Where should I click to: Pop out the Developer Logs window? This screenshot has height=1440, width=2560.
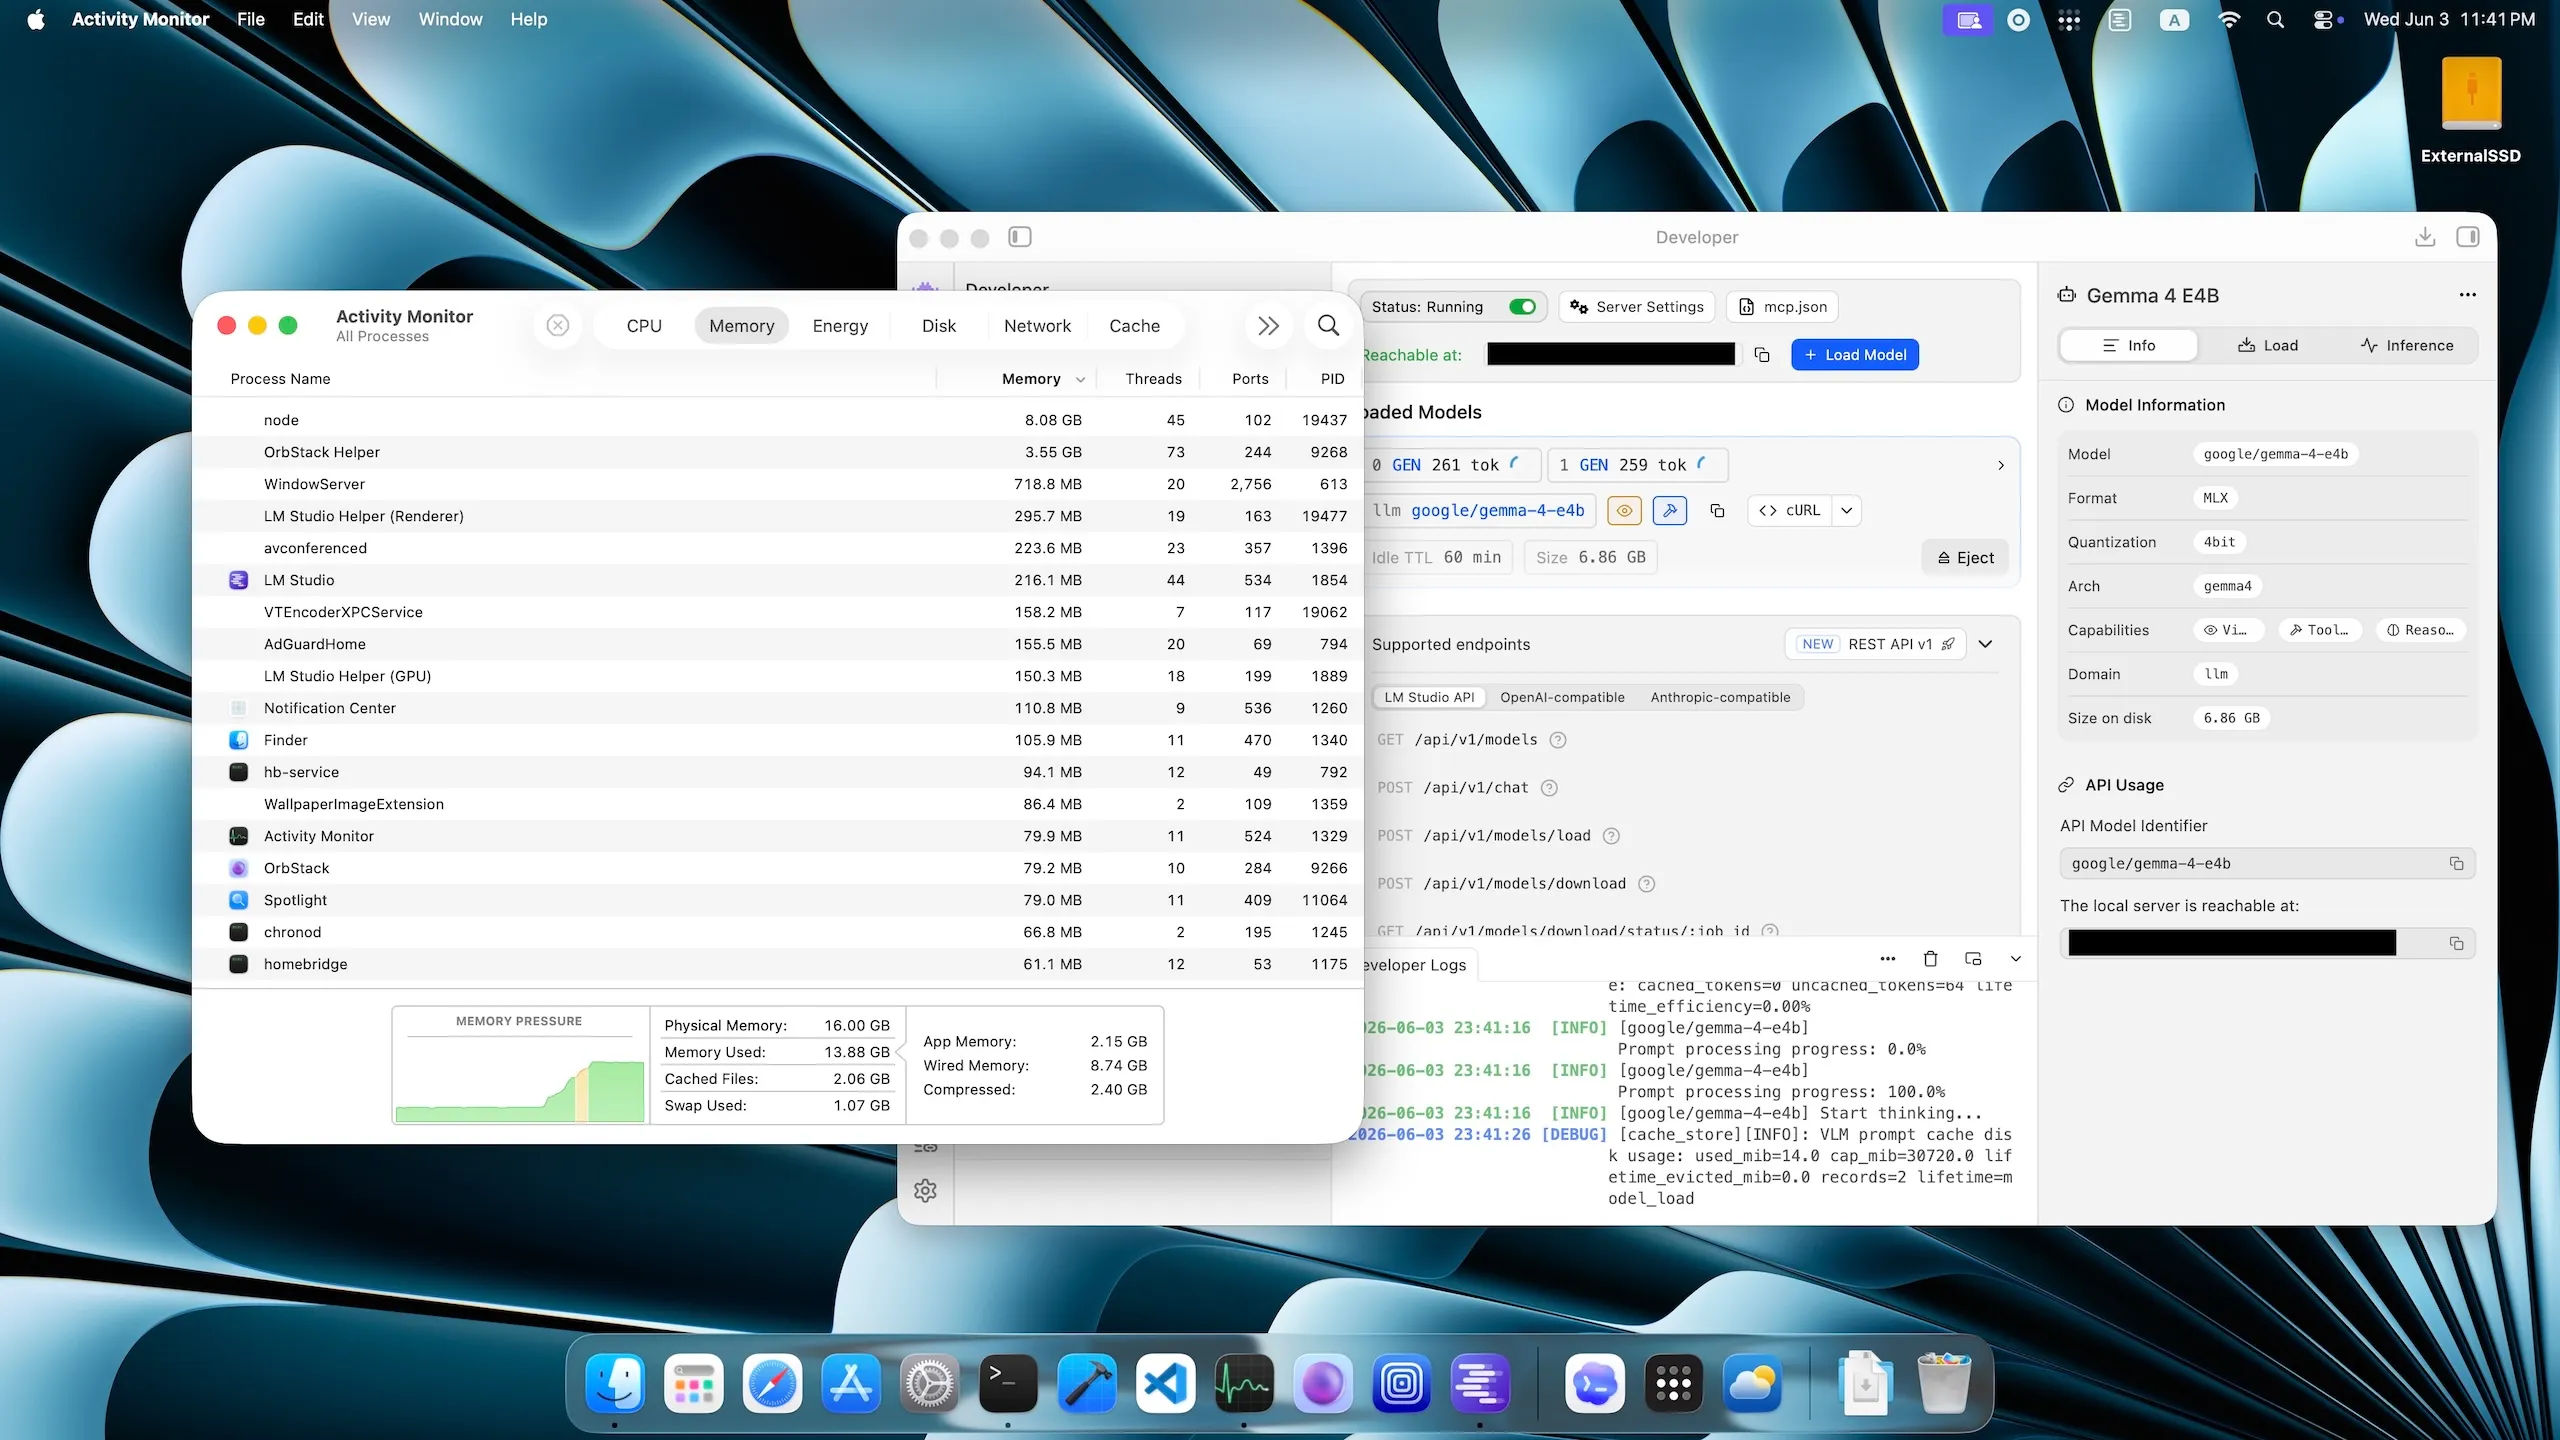point(1973,959)
